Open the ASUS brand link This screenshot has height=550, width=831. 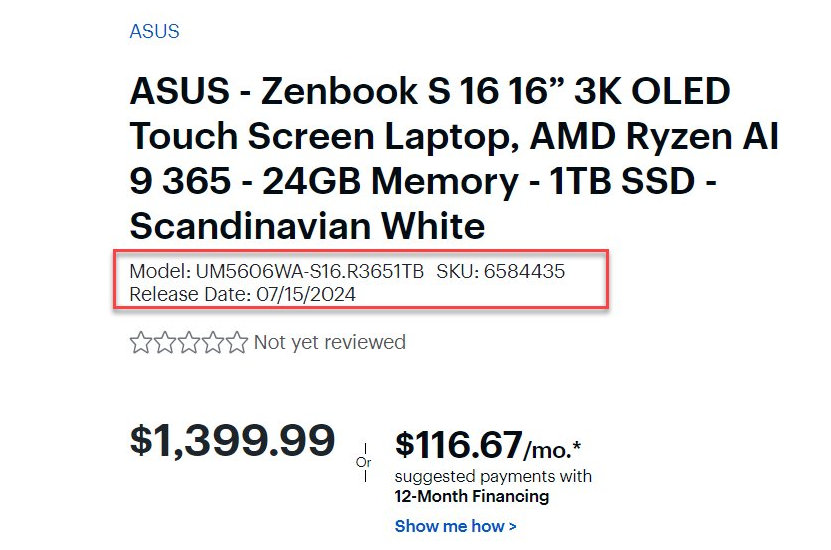coord(154,31)
